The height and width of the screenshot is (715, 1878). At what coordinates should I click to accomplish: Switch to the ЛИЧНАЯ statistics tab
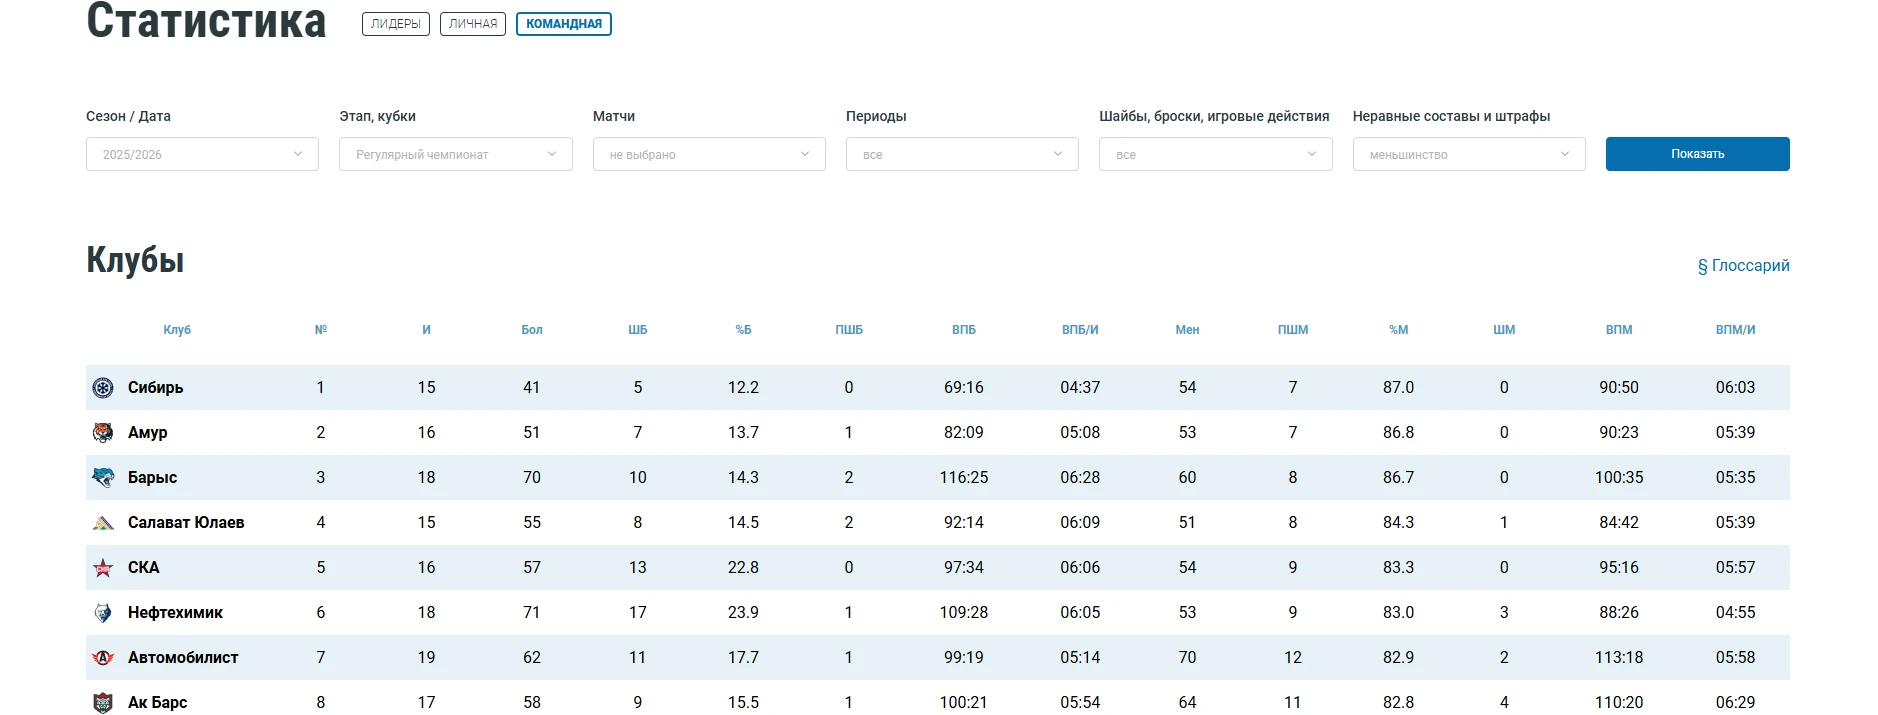point(472,24)
